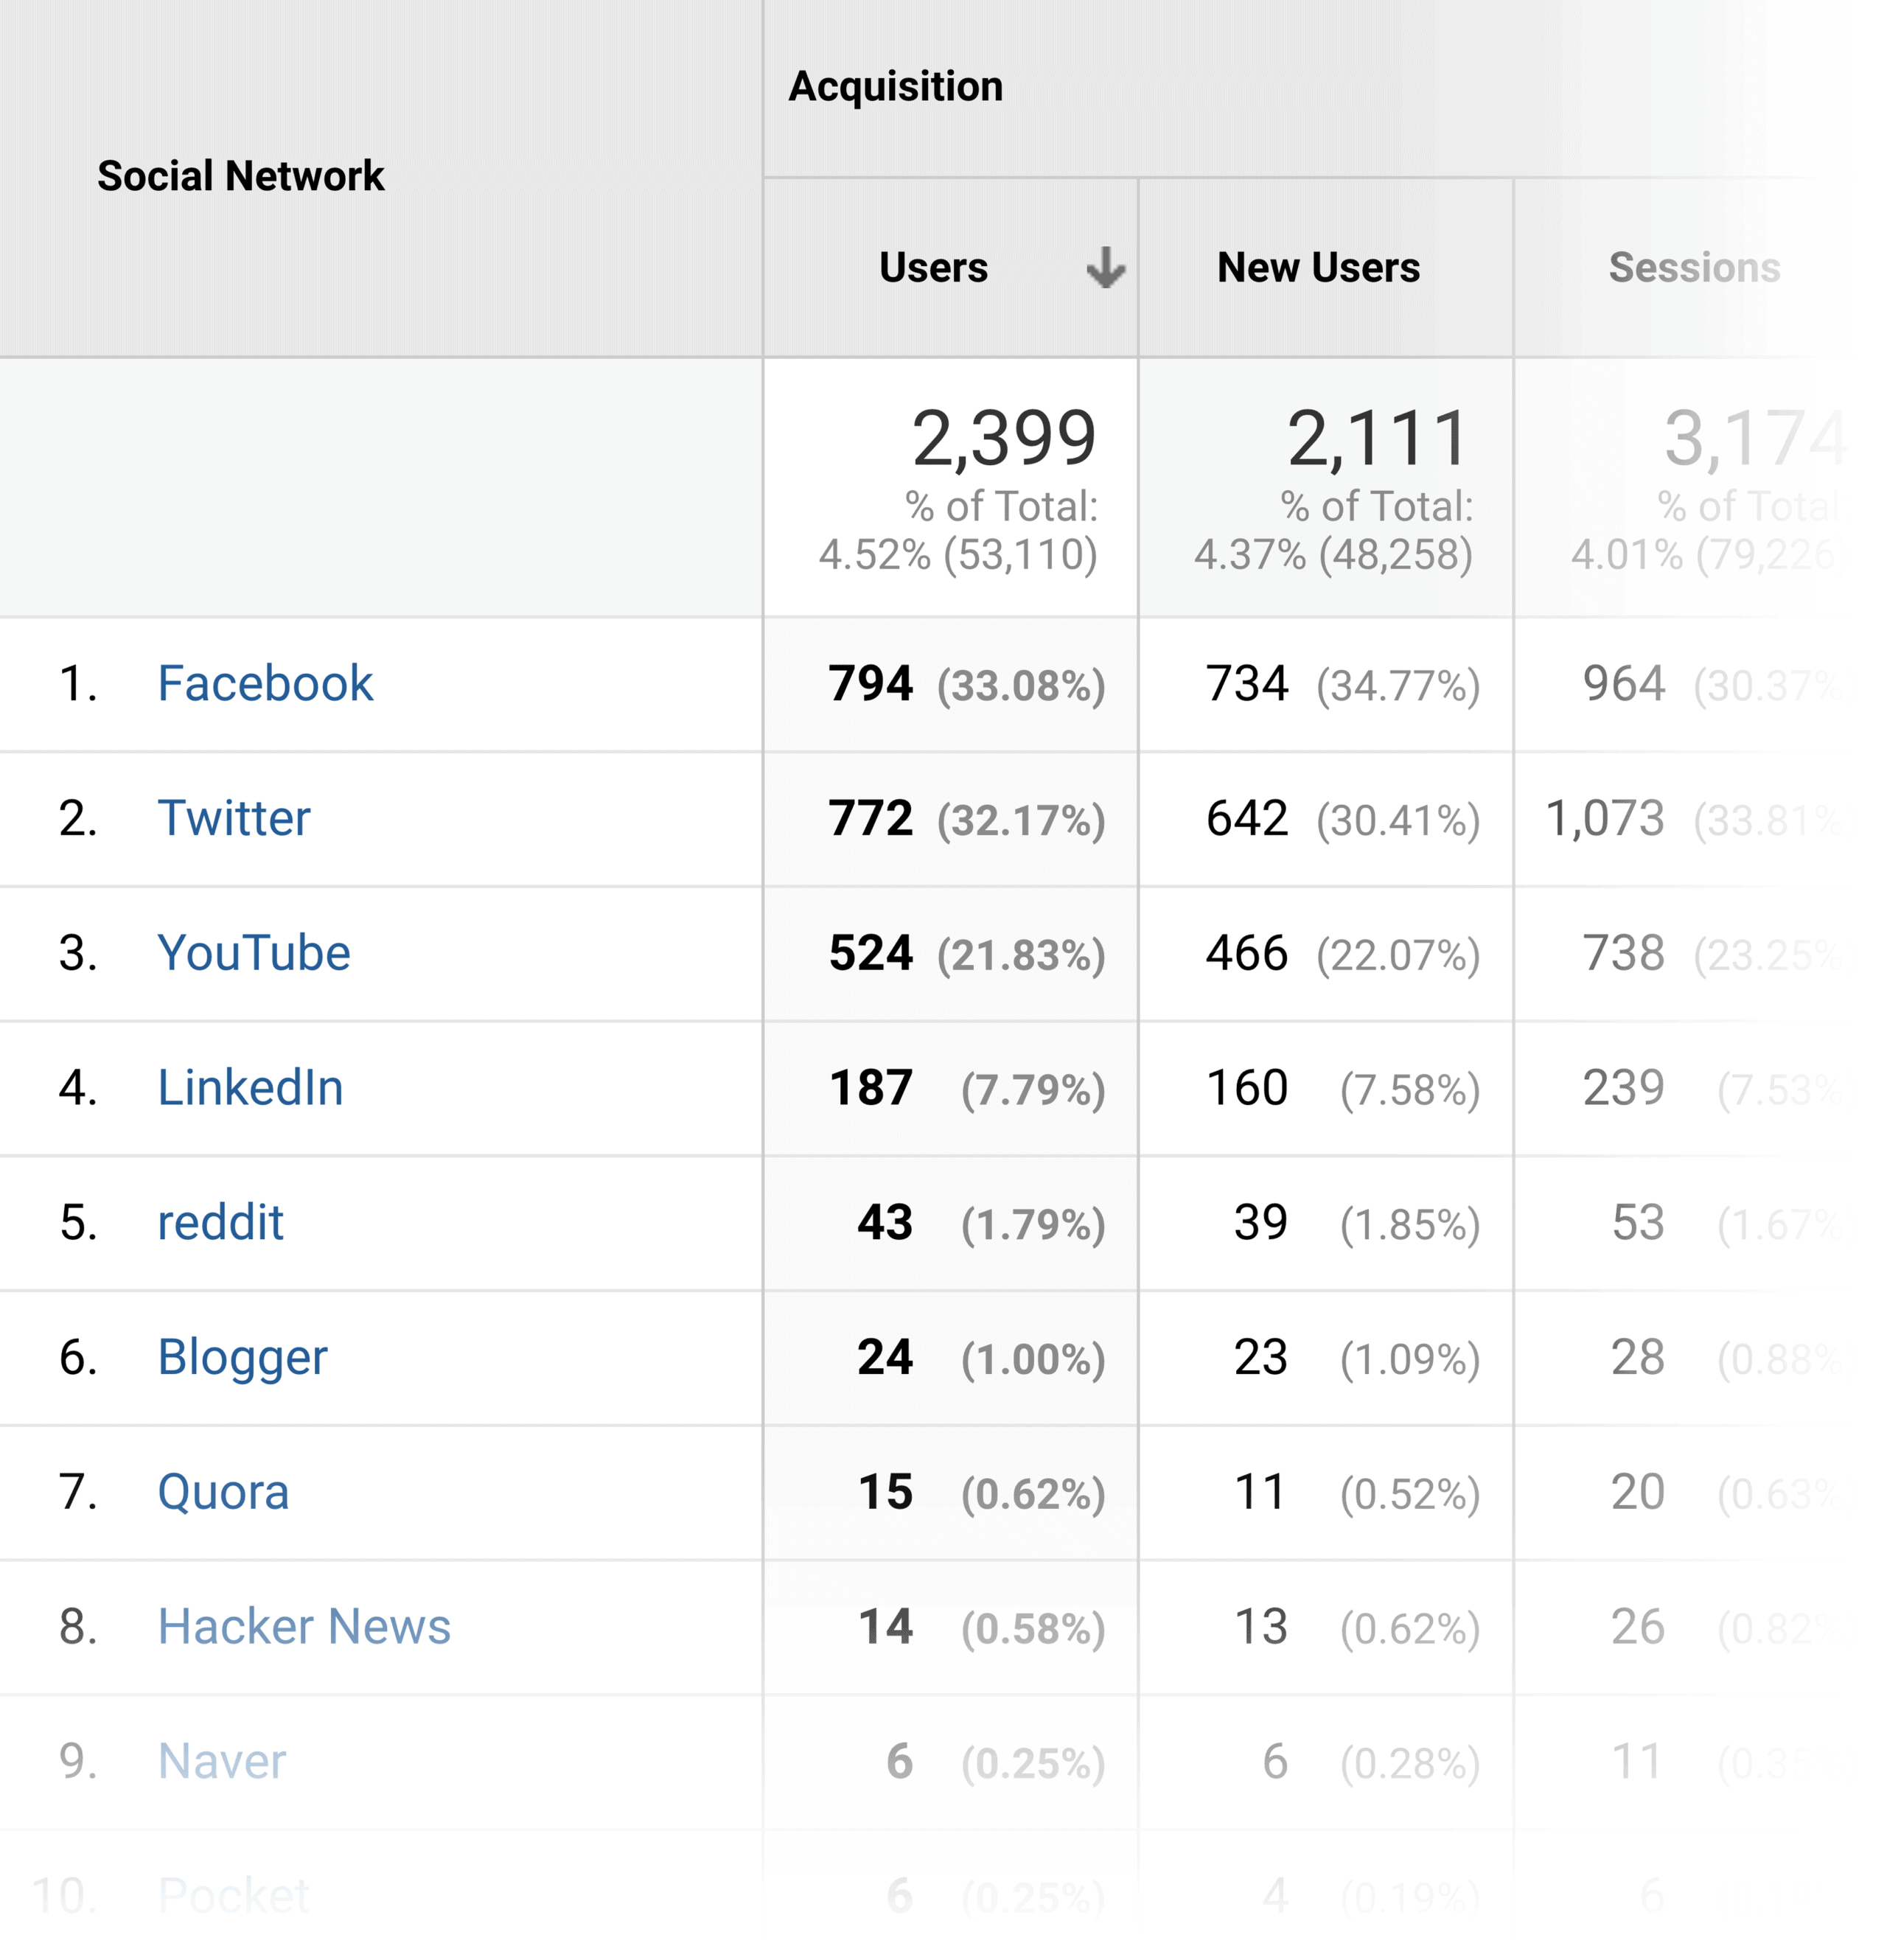Viewport: 1887px width, 1960px height.
Task: Click reddit Sessions value 53
Action: click(1637, 1222)
